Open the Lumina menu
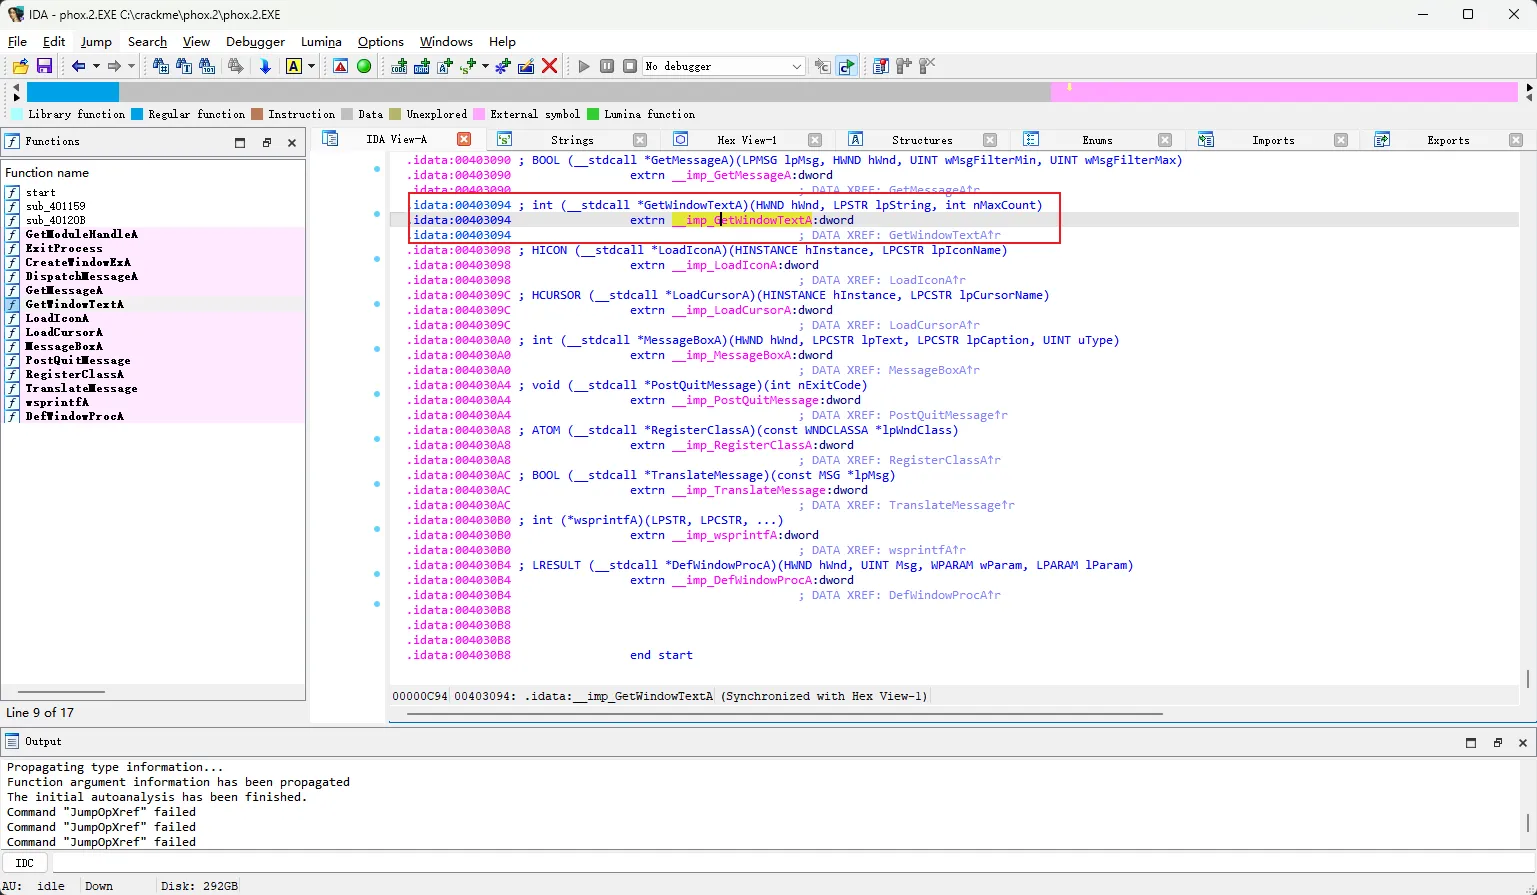This screenshot has height=895, width=1537. pos(321,41)
